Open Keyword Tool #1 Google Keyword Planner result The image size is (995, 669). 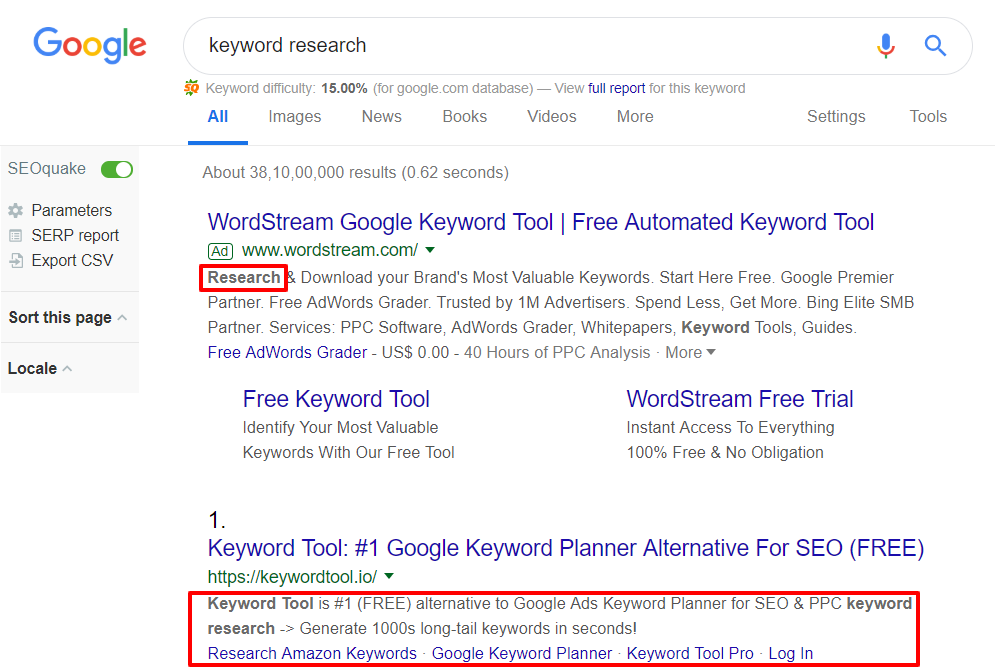coord(565,548)
